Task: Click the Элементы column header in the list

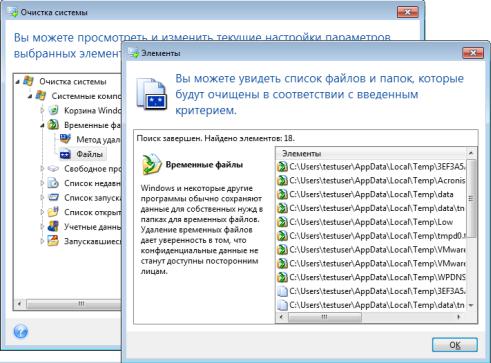Action: [372, 153]
